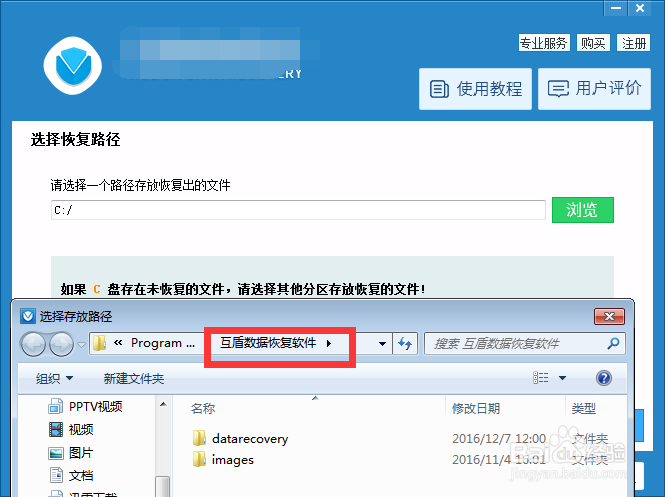Screen dimensions: 665x497
Task: Select 视频 library in navigation pane
Action: click(x=81, y=429)
